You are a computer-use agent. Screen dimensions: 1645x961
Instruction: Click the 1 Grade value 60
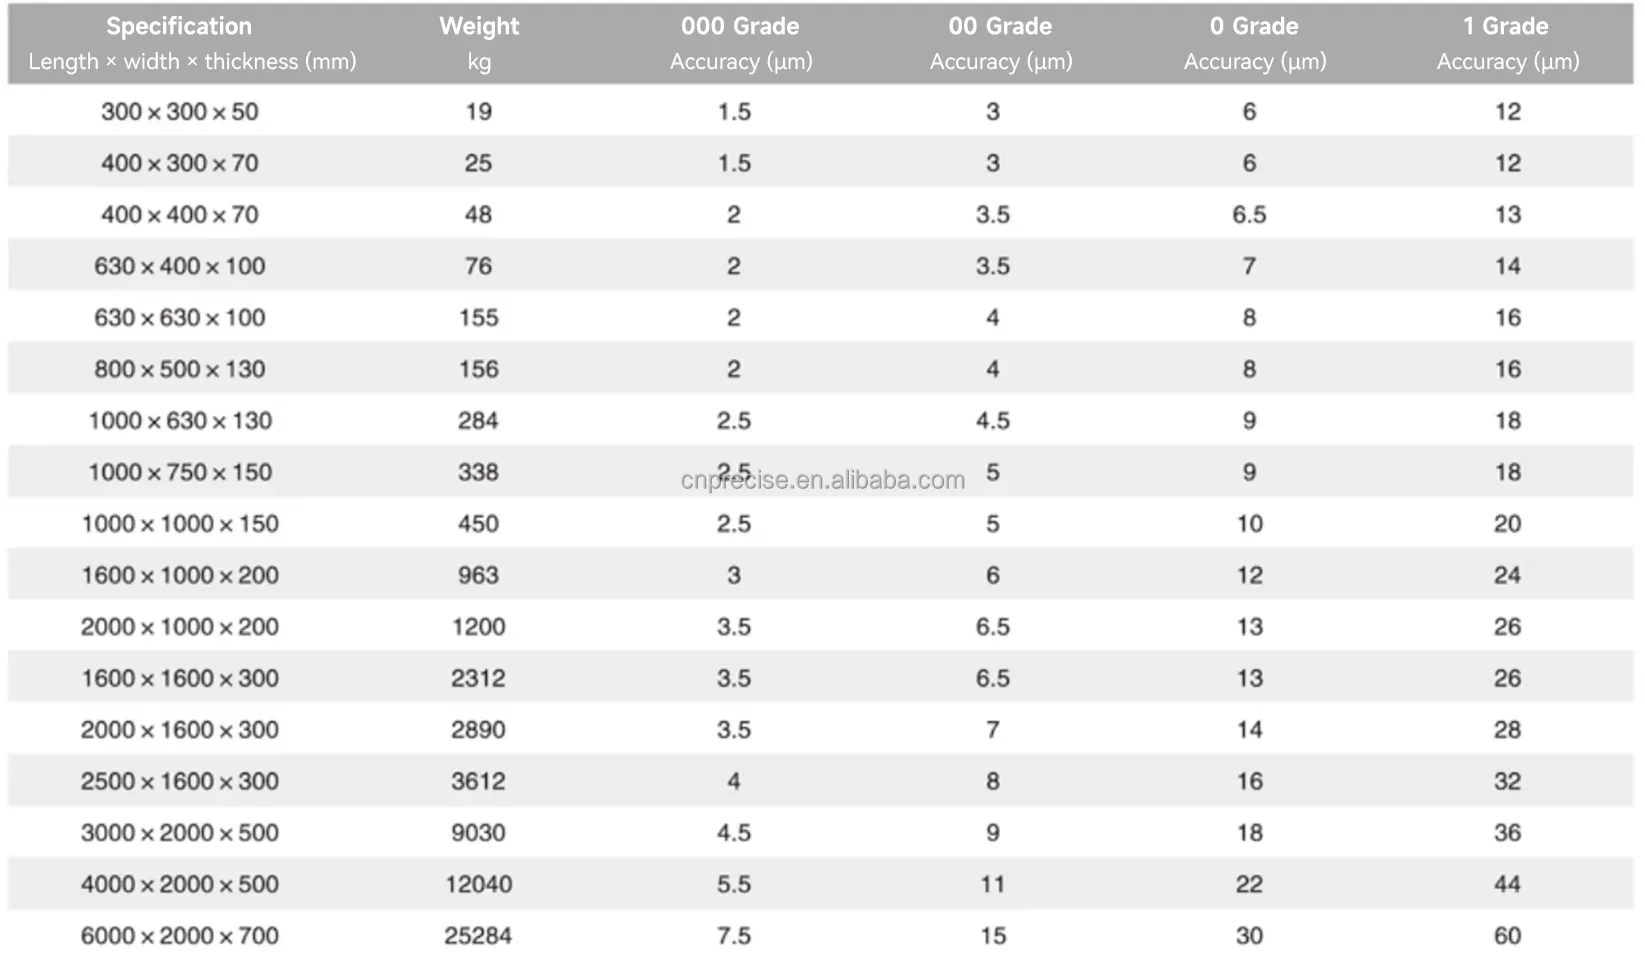coord(1507,936)
